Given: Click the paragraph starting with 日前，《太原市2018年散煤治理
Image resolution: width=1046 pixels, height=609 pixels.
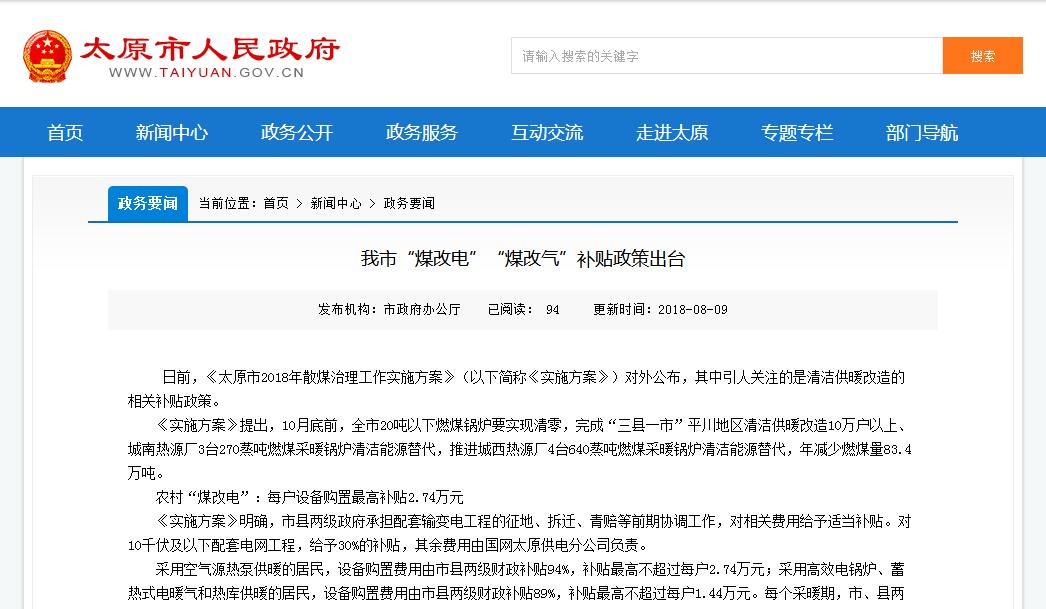Looking at the screenshot, I should [x=516, y=389].
